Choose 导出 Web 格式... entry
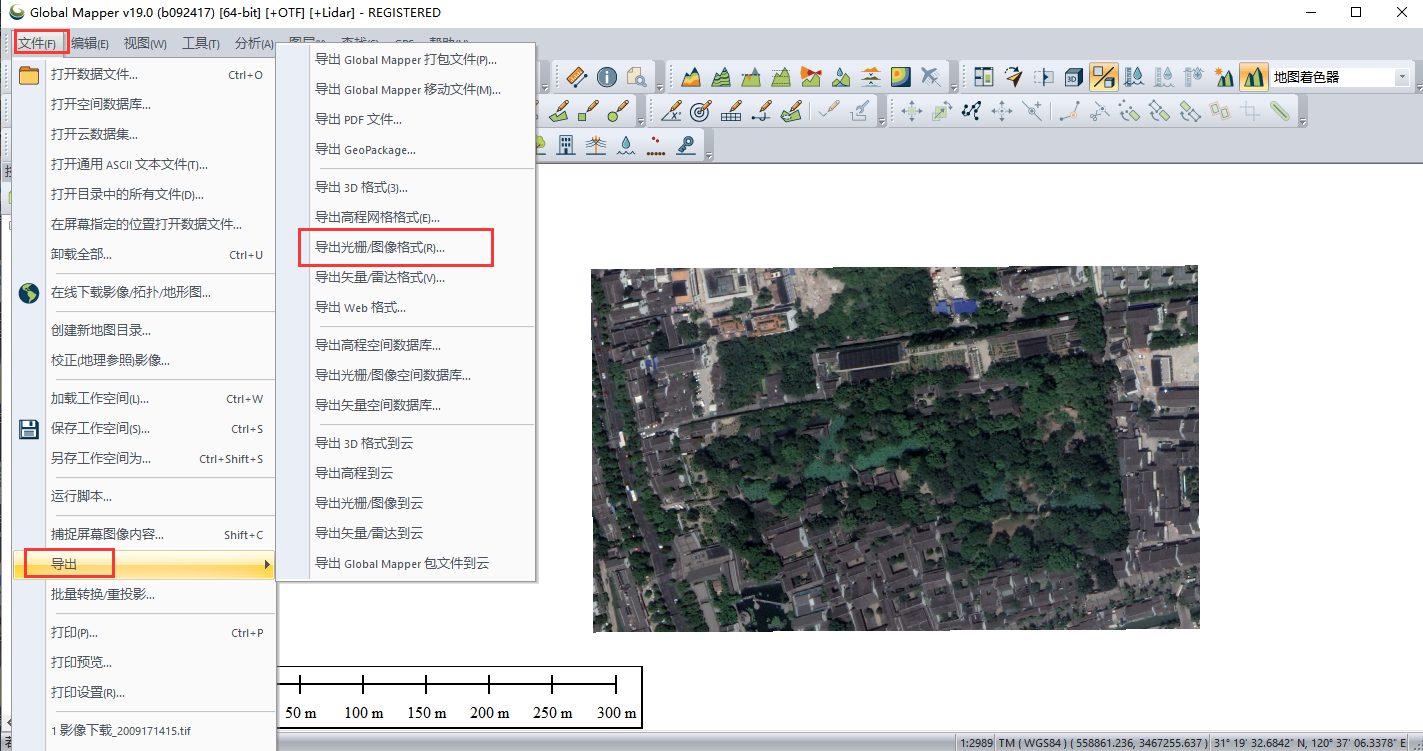 pyautogui.click(x=407, y=307)
